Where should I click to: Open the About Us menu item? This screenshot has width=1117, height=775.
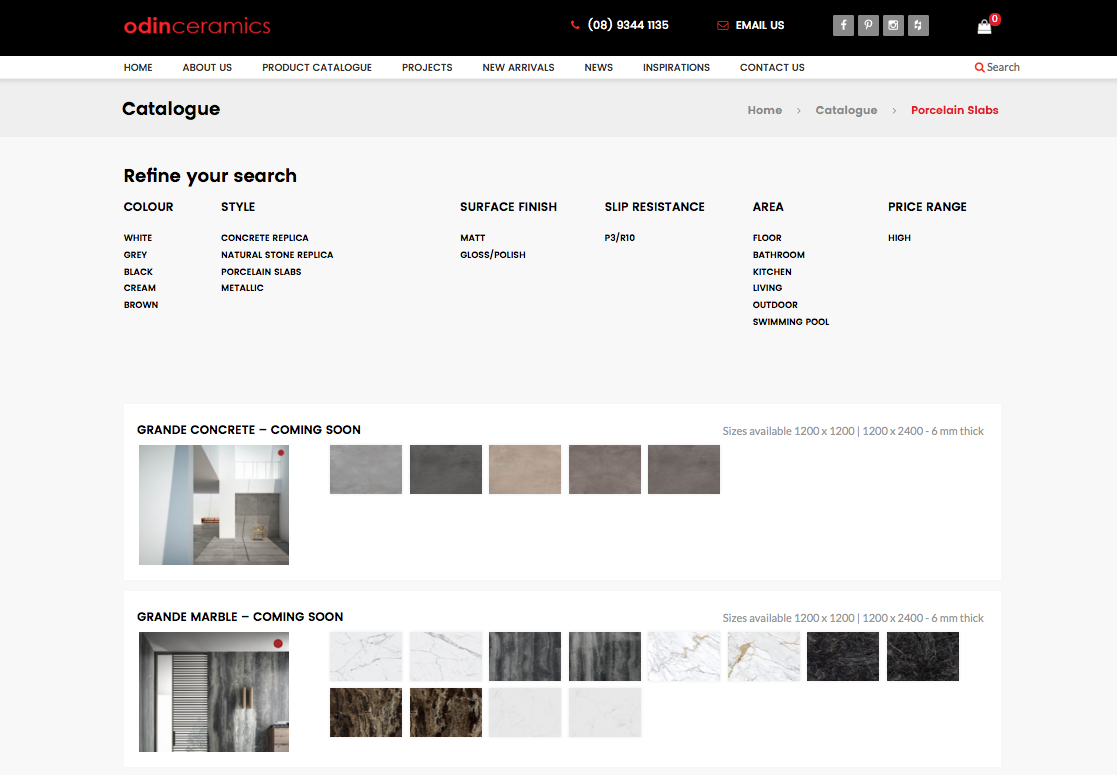tap(207, 68)
